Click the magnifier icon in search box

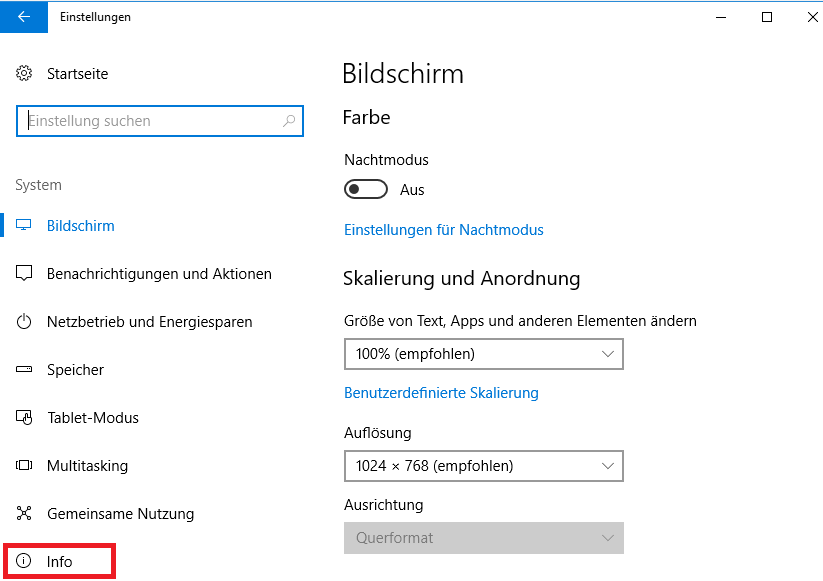pyautogui.click(x=289, y=121)
